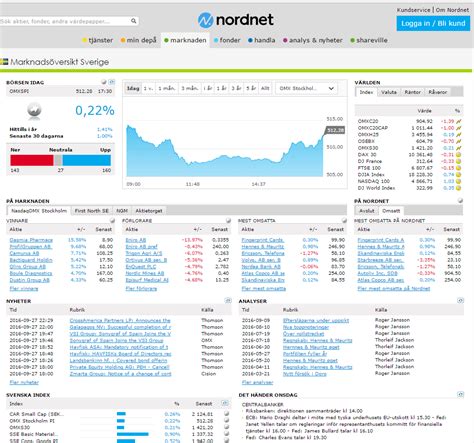Switch to the Råvaror tab in Världen
Screen dimensions: 474x443
click(438, 92)
